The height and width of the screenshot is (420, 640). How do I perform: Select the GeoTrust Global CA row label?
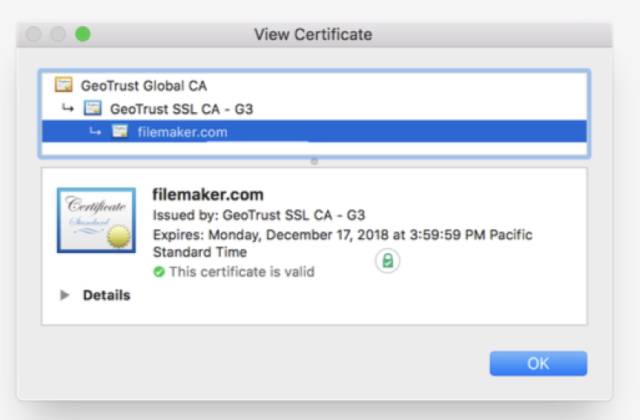144,86
